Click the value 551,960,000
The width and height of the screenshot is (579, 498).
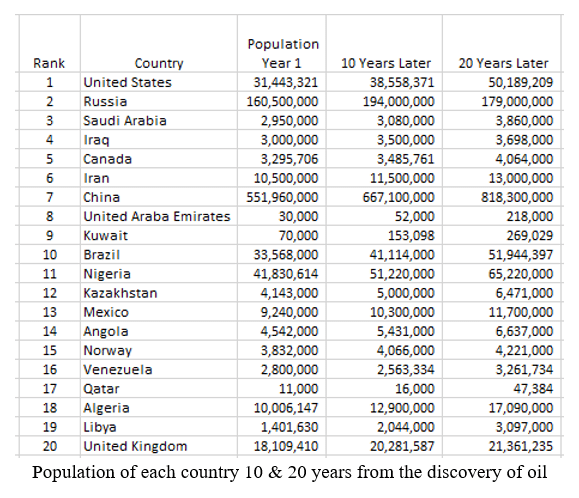(282, 198)
